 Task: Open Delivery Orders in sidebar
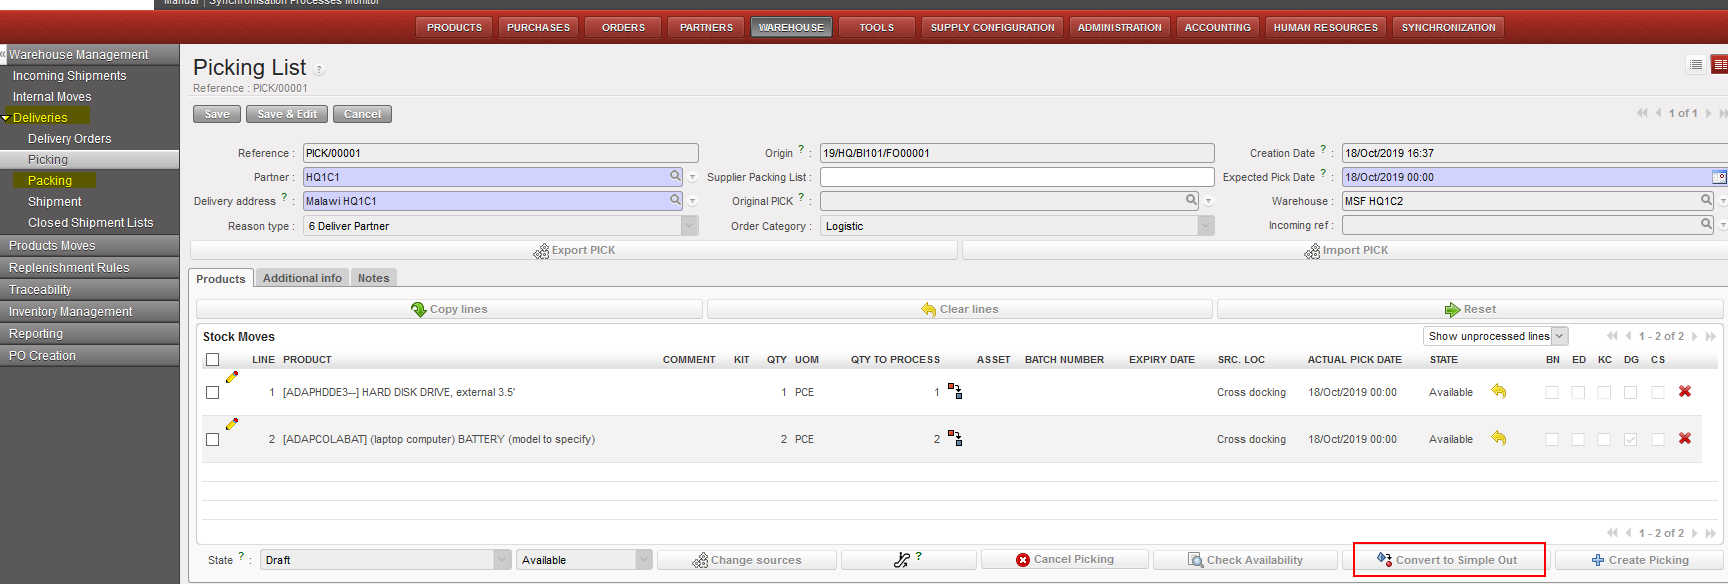click(69, 139)
